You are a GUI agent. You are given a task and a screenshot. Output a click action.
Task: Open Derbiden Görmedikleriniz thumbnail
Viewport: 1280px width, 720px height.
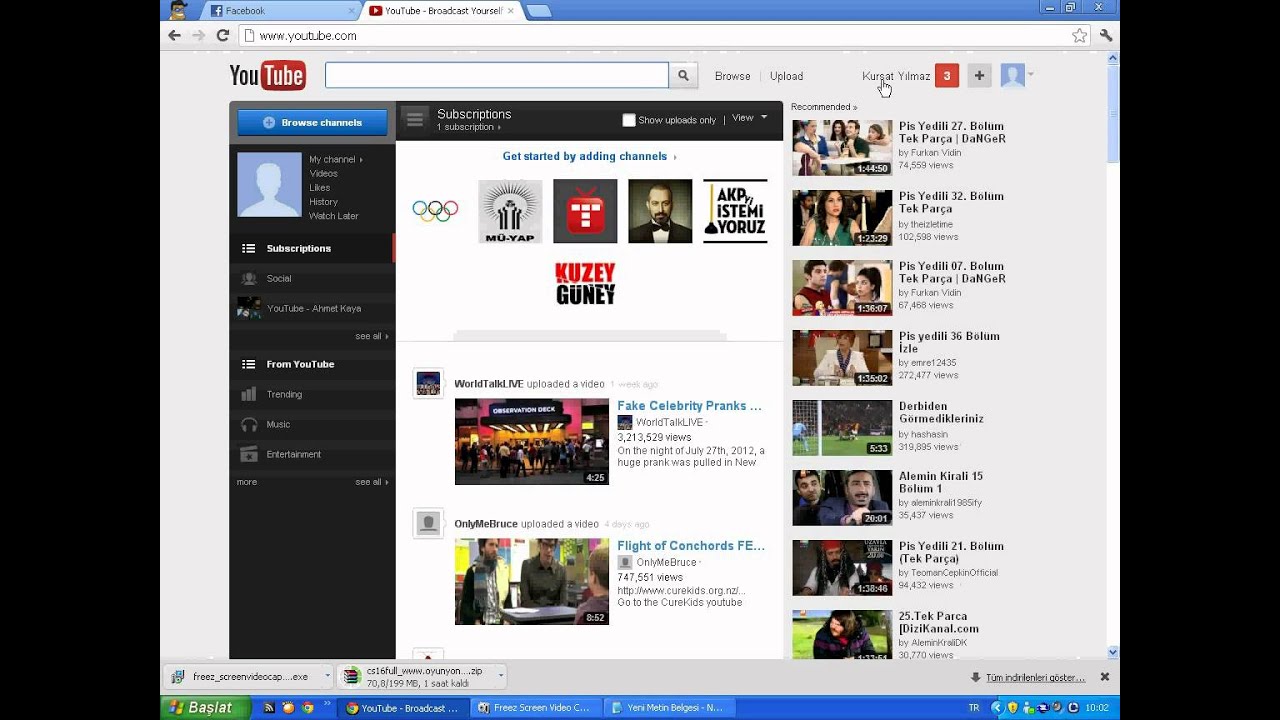[x=842, y=428]
